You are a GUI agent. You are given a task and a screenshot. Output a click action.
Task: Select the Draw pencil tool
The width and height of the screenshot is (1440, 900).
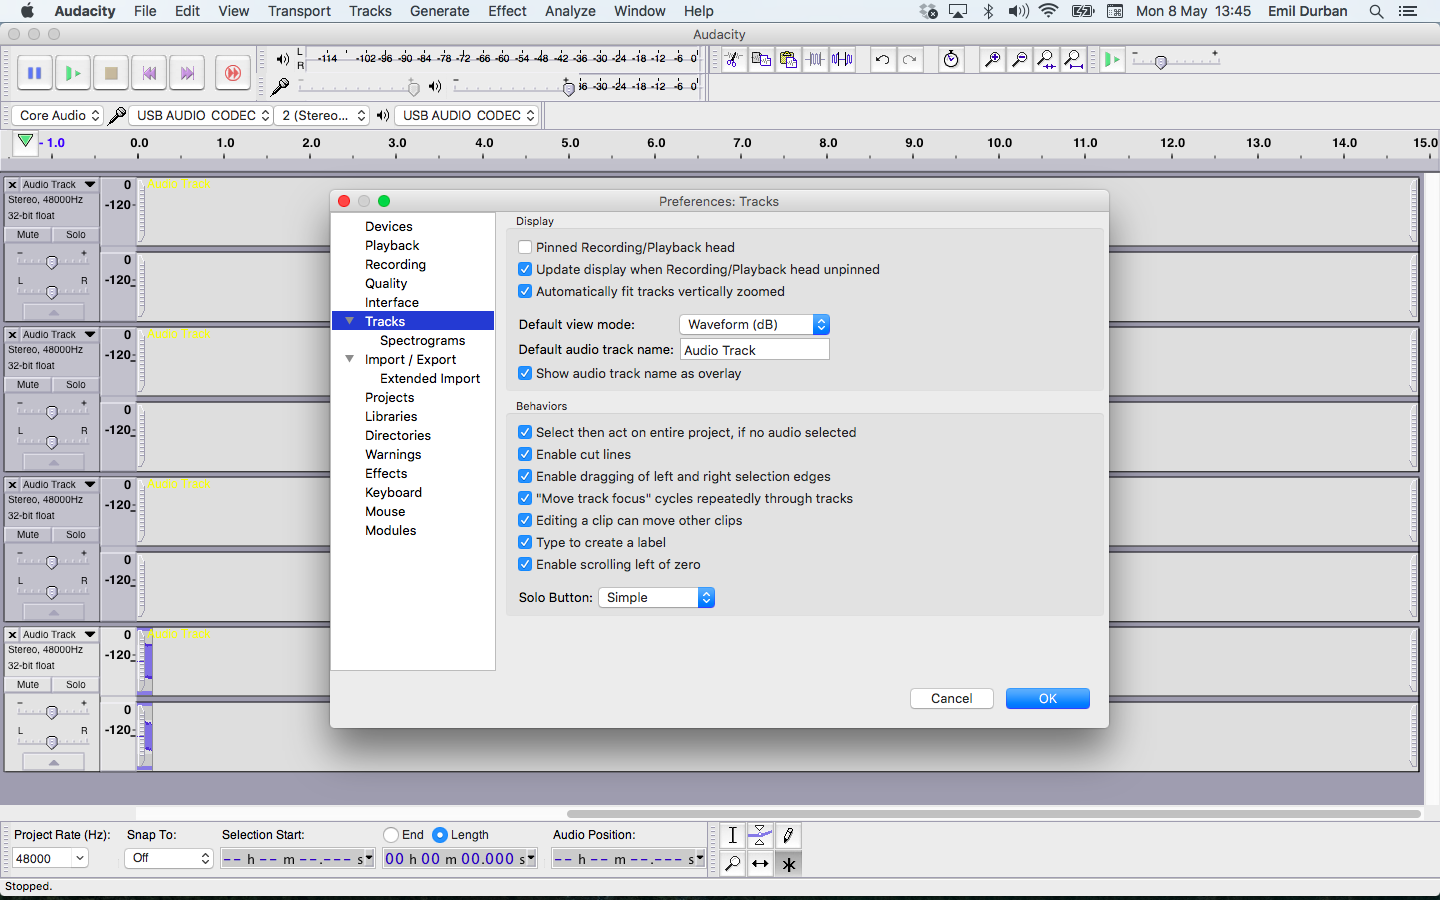pyautogui.click(x=788, y=836)
